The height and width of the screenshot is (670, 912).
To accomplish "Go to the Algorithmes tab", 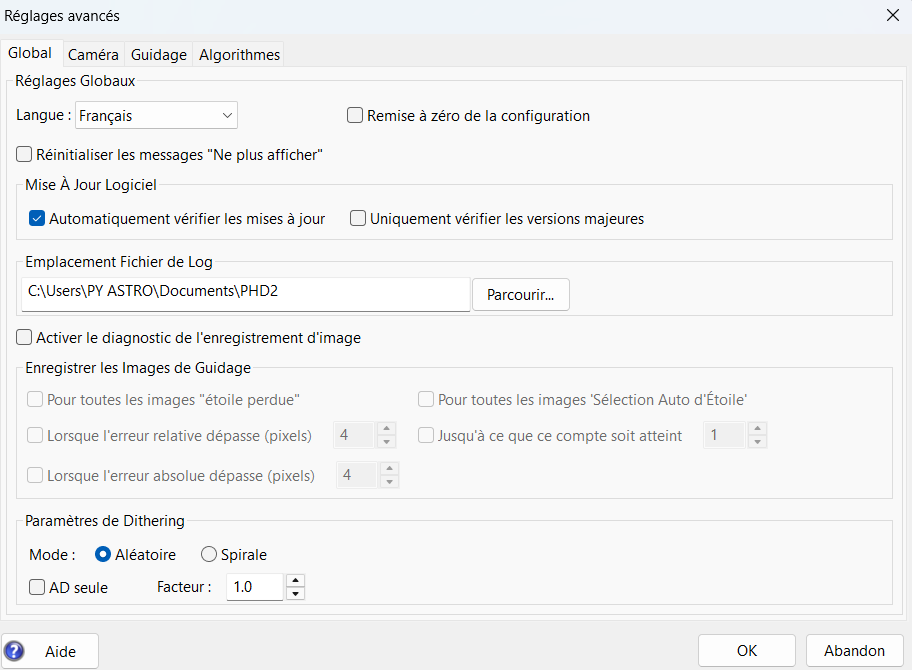I will pyautogui.click(x=239, y=55).
